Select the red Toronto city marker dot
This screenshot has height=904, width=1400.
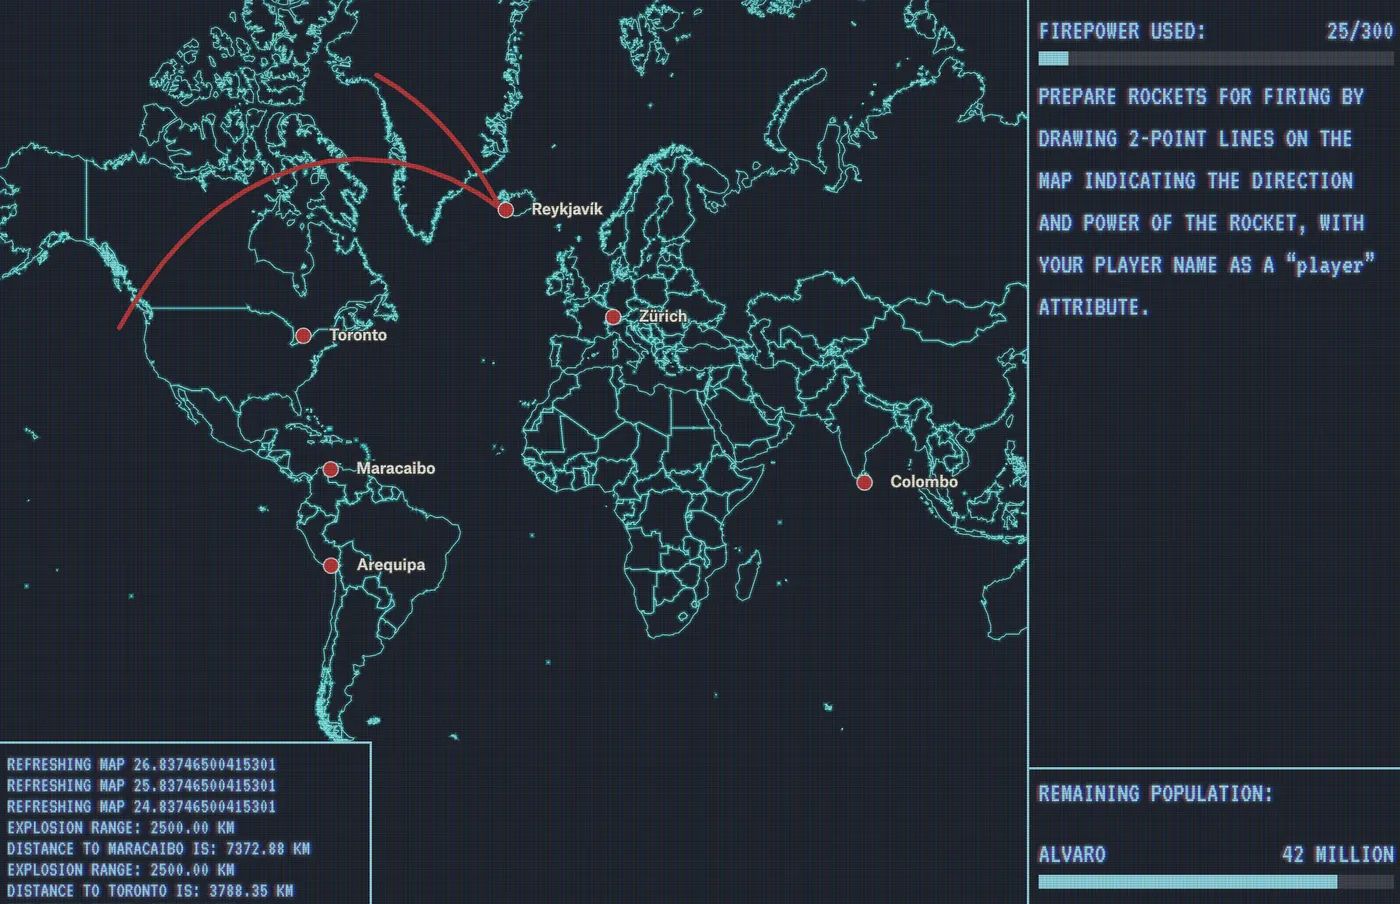[303, 336]
